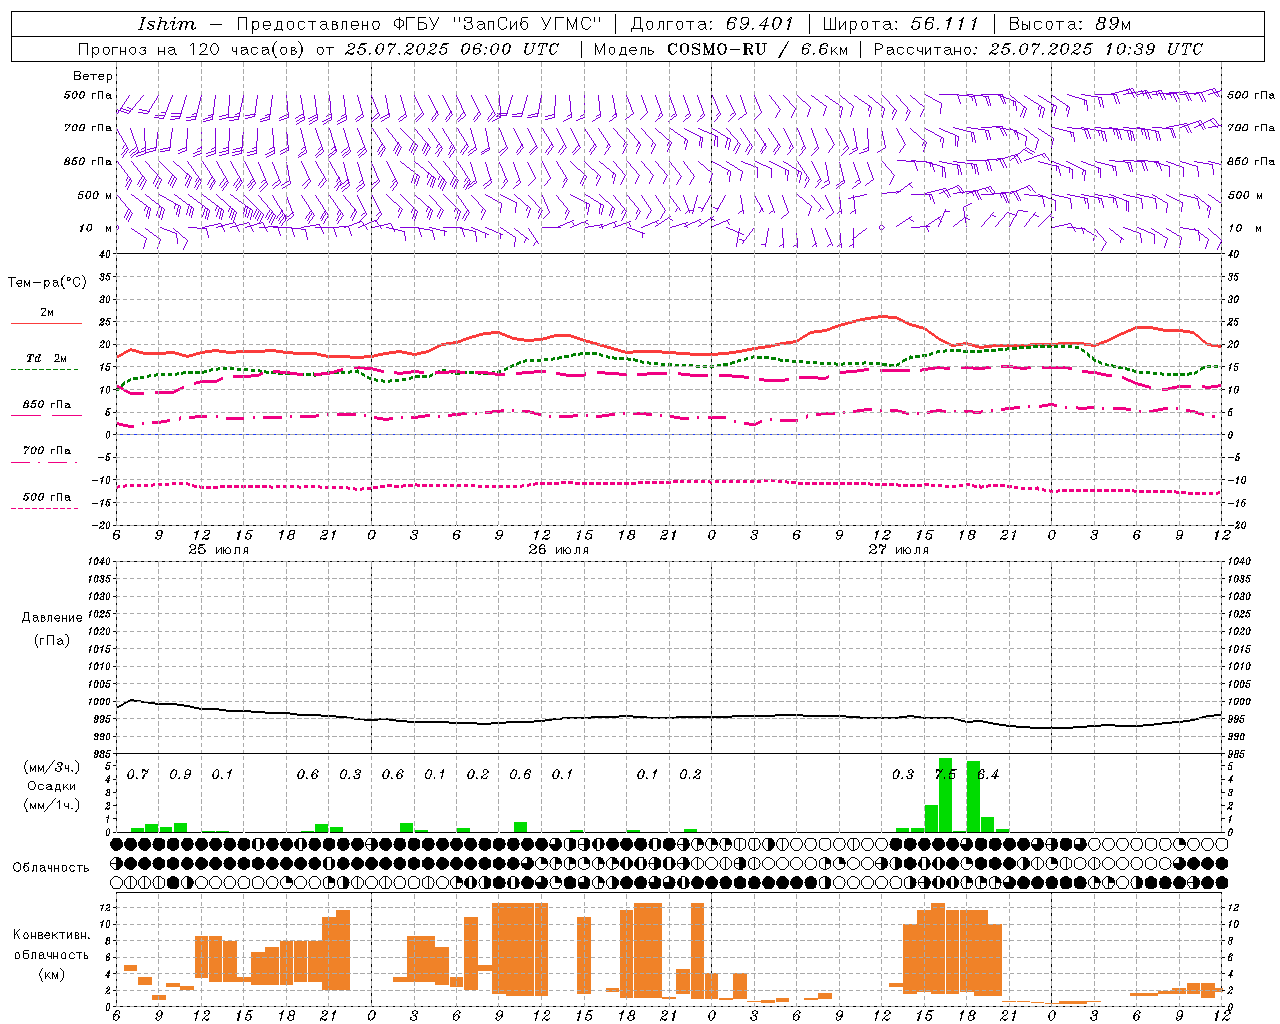Click the "Ветер" wind panel label
The height and width of the screenshot is (1024, 1280).
[x=93, y=76]
